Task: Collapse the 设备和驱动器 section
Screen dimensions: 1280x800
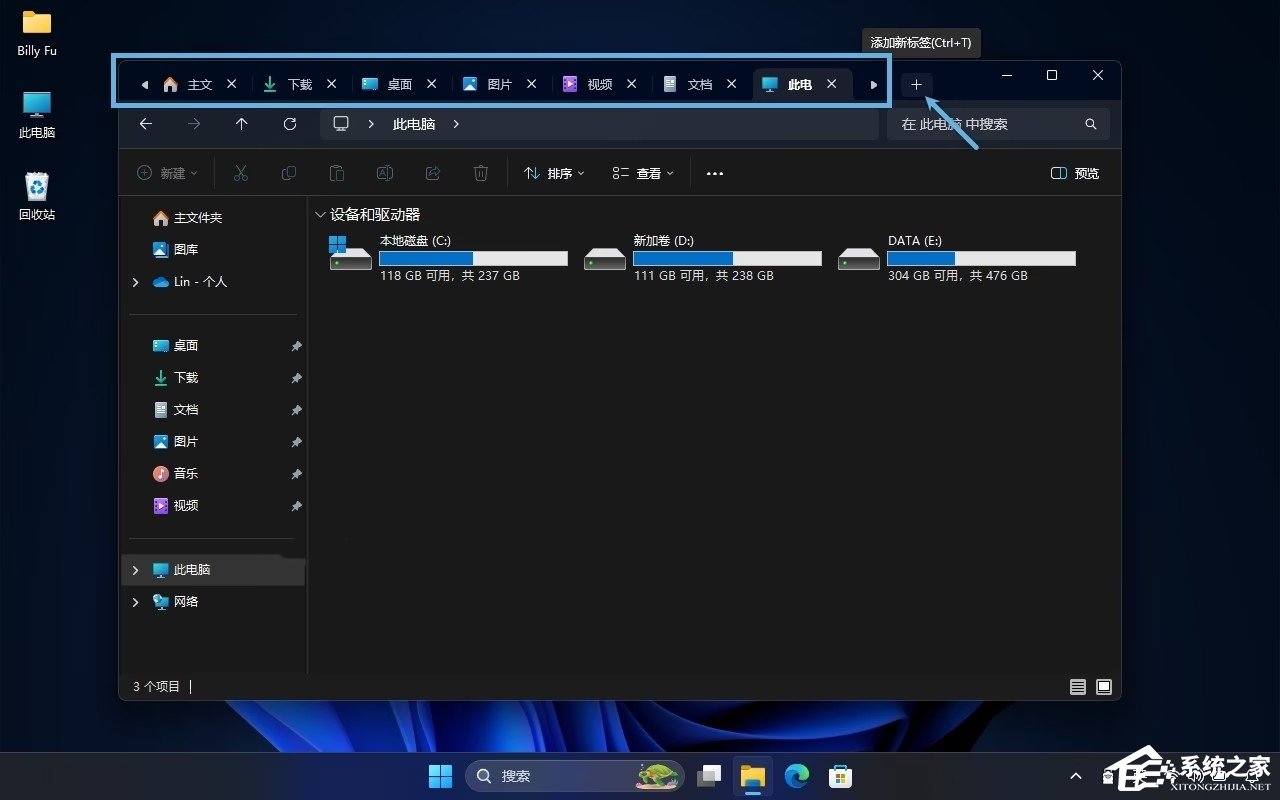Action: (320, 214)
